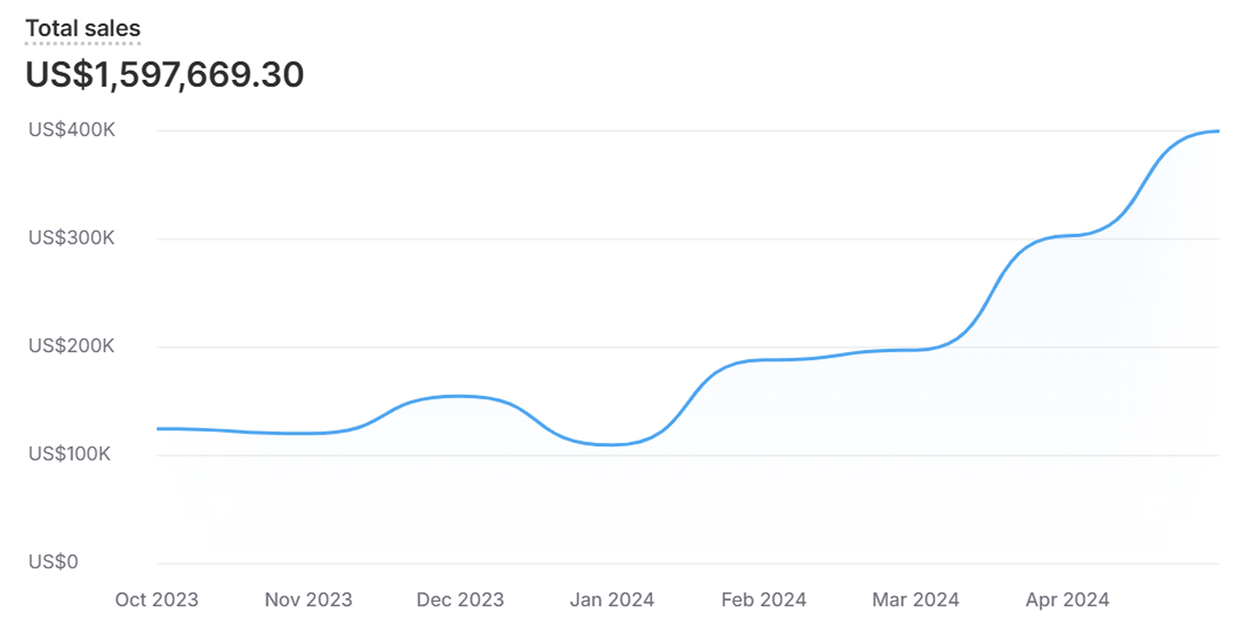Image resolution: width=1250 pixels, height=632 pixels.
Task: Click the sales line's starting point at left edge
Action: point(159,429)
